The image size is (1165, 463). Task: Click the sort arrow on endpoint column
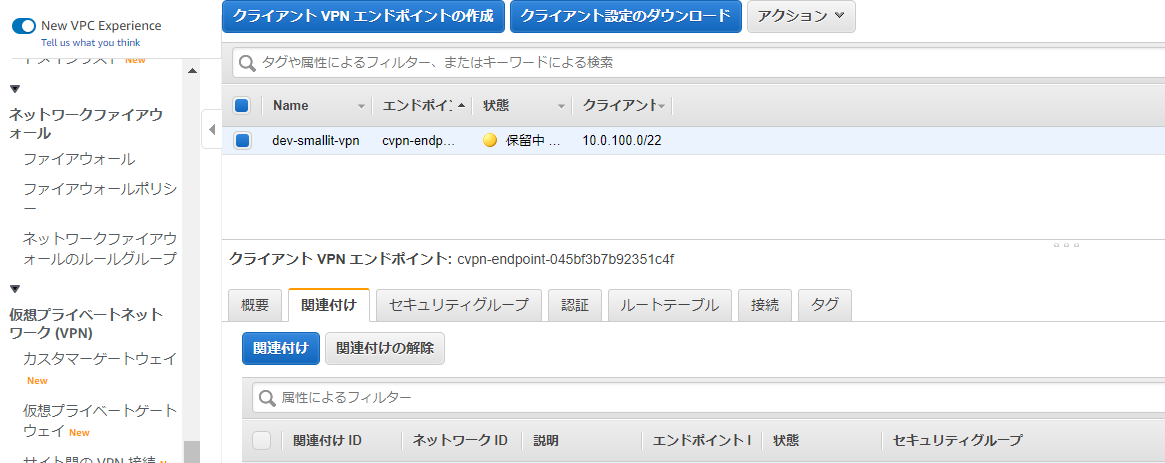pos(461,106)
